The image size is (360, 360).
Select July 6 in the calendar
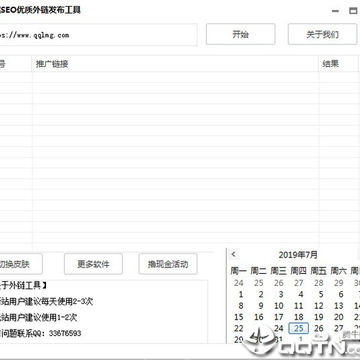[x=341, y=295]
